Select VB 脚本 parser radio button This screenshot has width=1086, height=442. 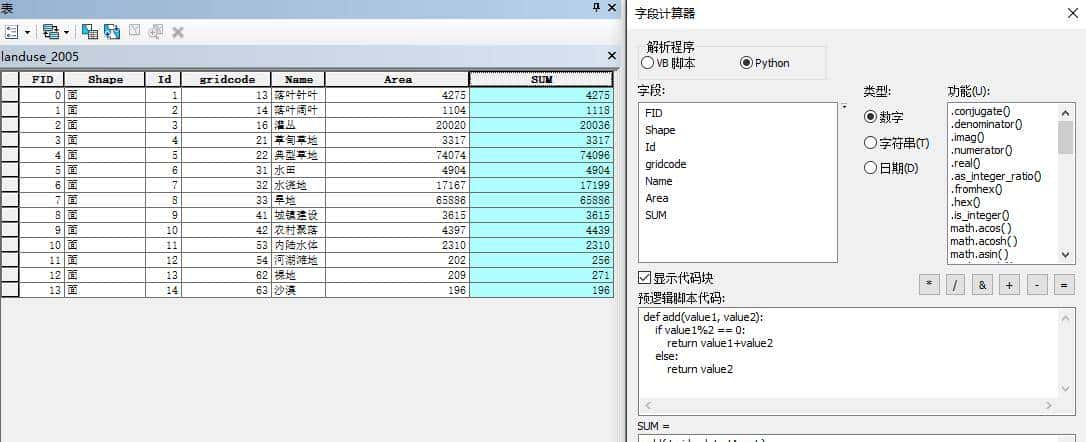[648, 63]
